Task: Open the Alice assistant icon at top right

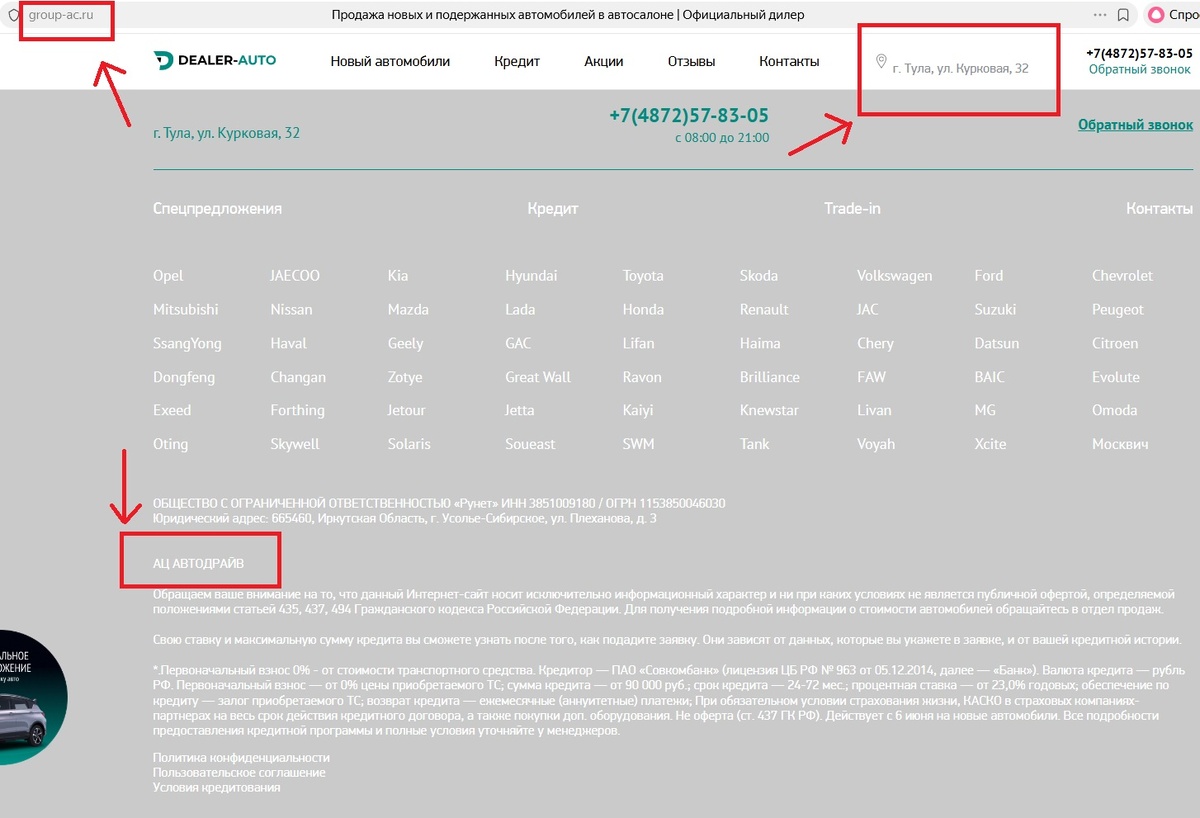Action: 1156,15
